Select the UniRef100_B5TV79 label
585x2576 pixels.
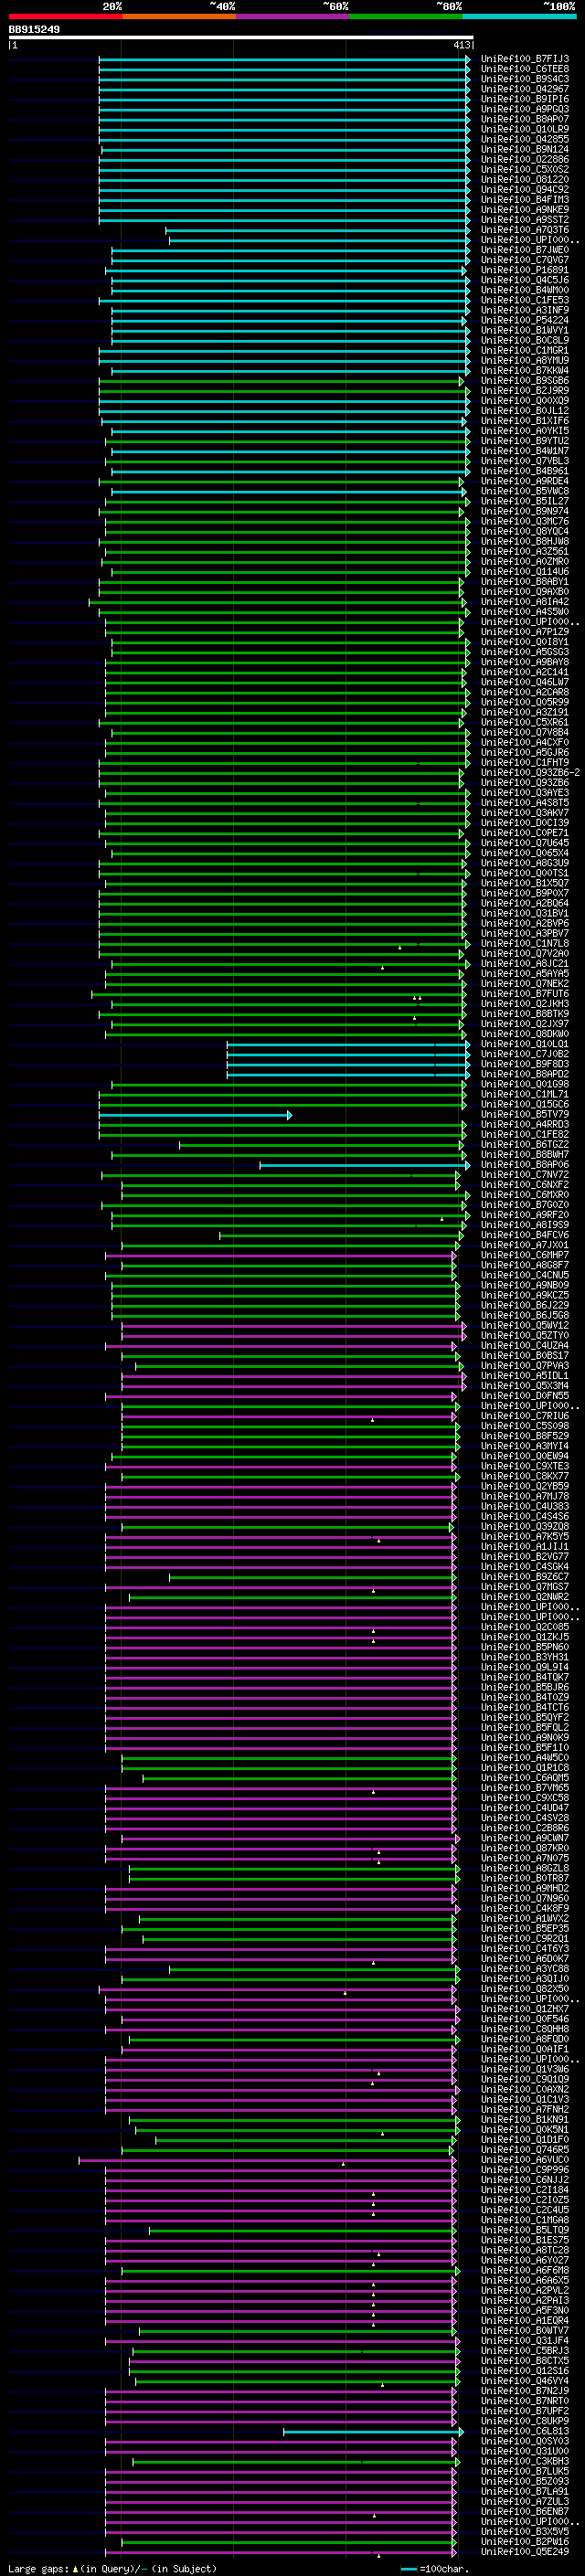tap(525, 1114)
